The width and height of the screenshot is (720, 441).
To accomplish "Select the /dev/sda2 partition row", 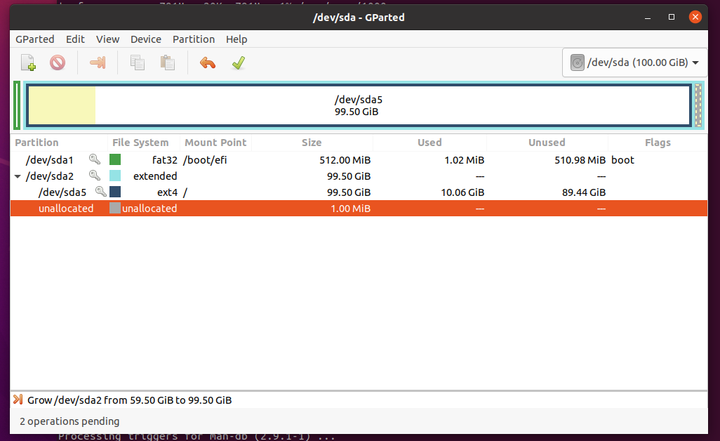I will click(x=359, y=176).
